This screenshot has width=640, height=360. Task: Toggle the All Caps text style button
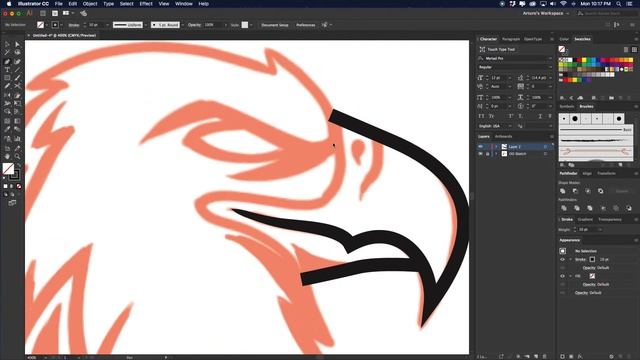click(x=481, y=116)
